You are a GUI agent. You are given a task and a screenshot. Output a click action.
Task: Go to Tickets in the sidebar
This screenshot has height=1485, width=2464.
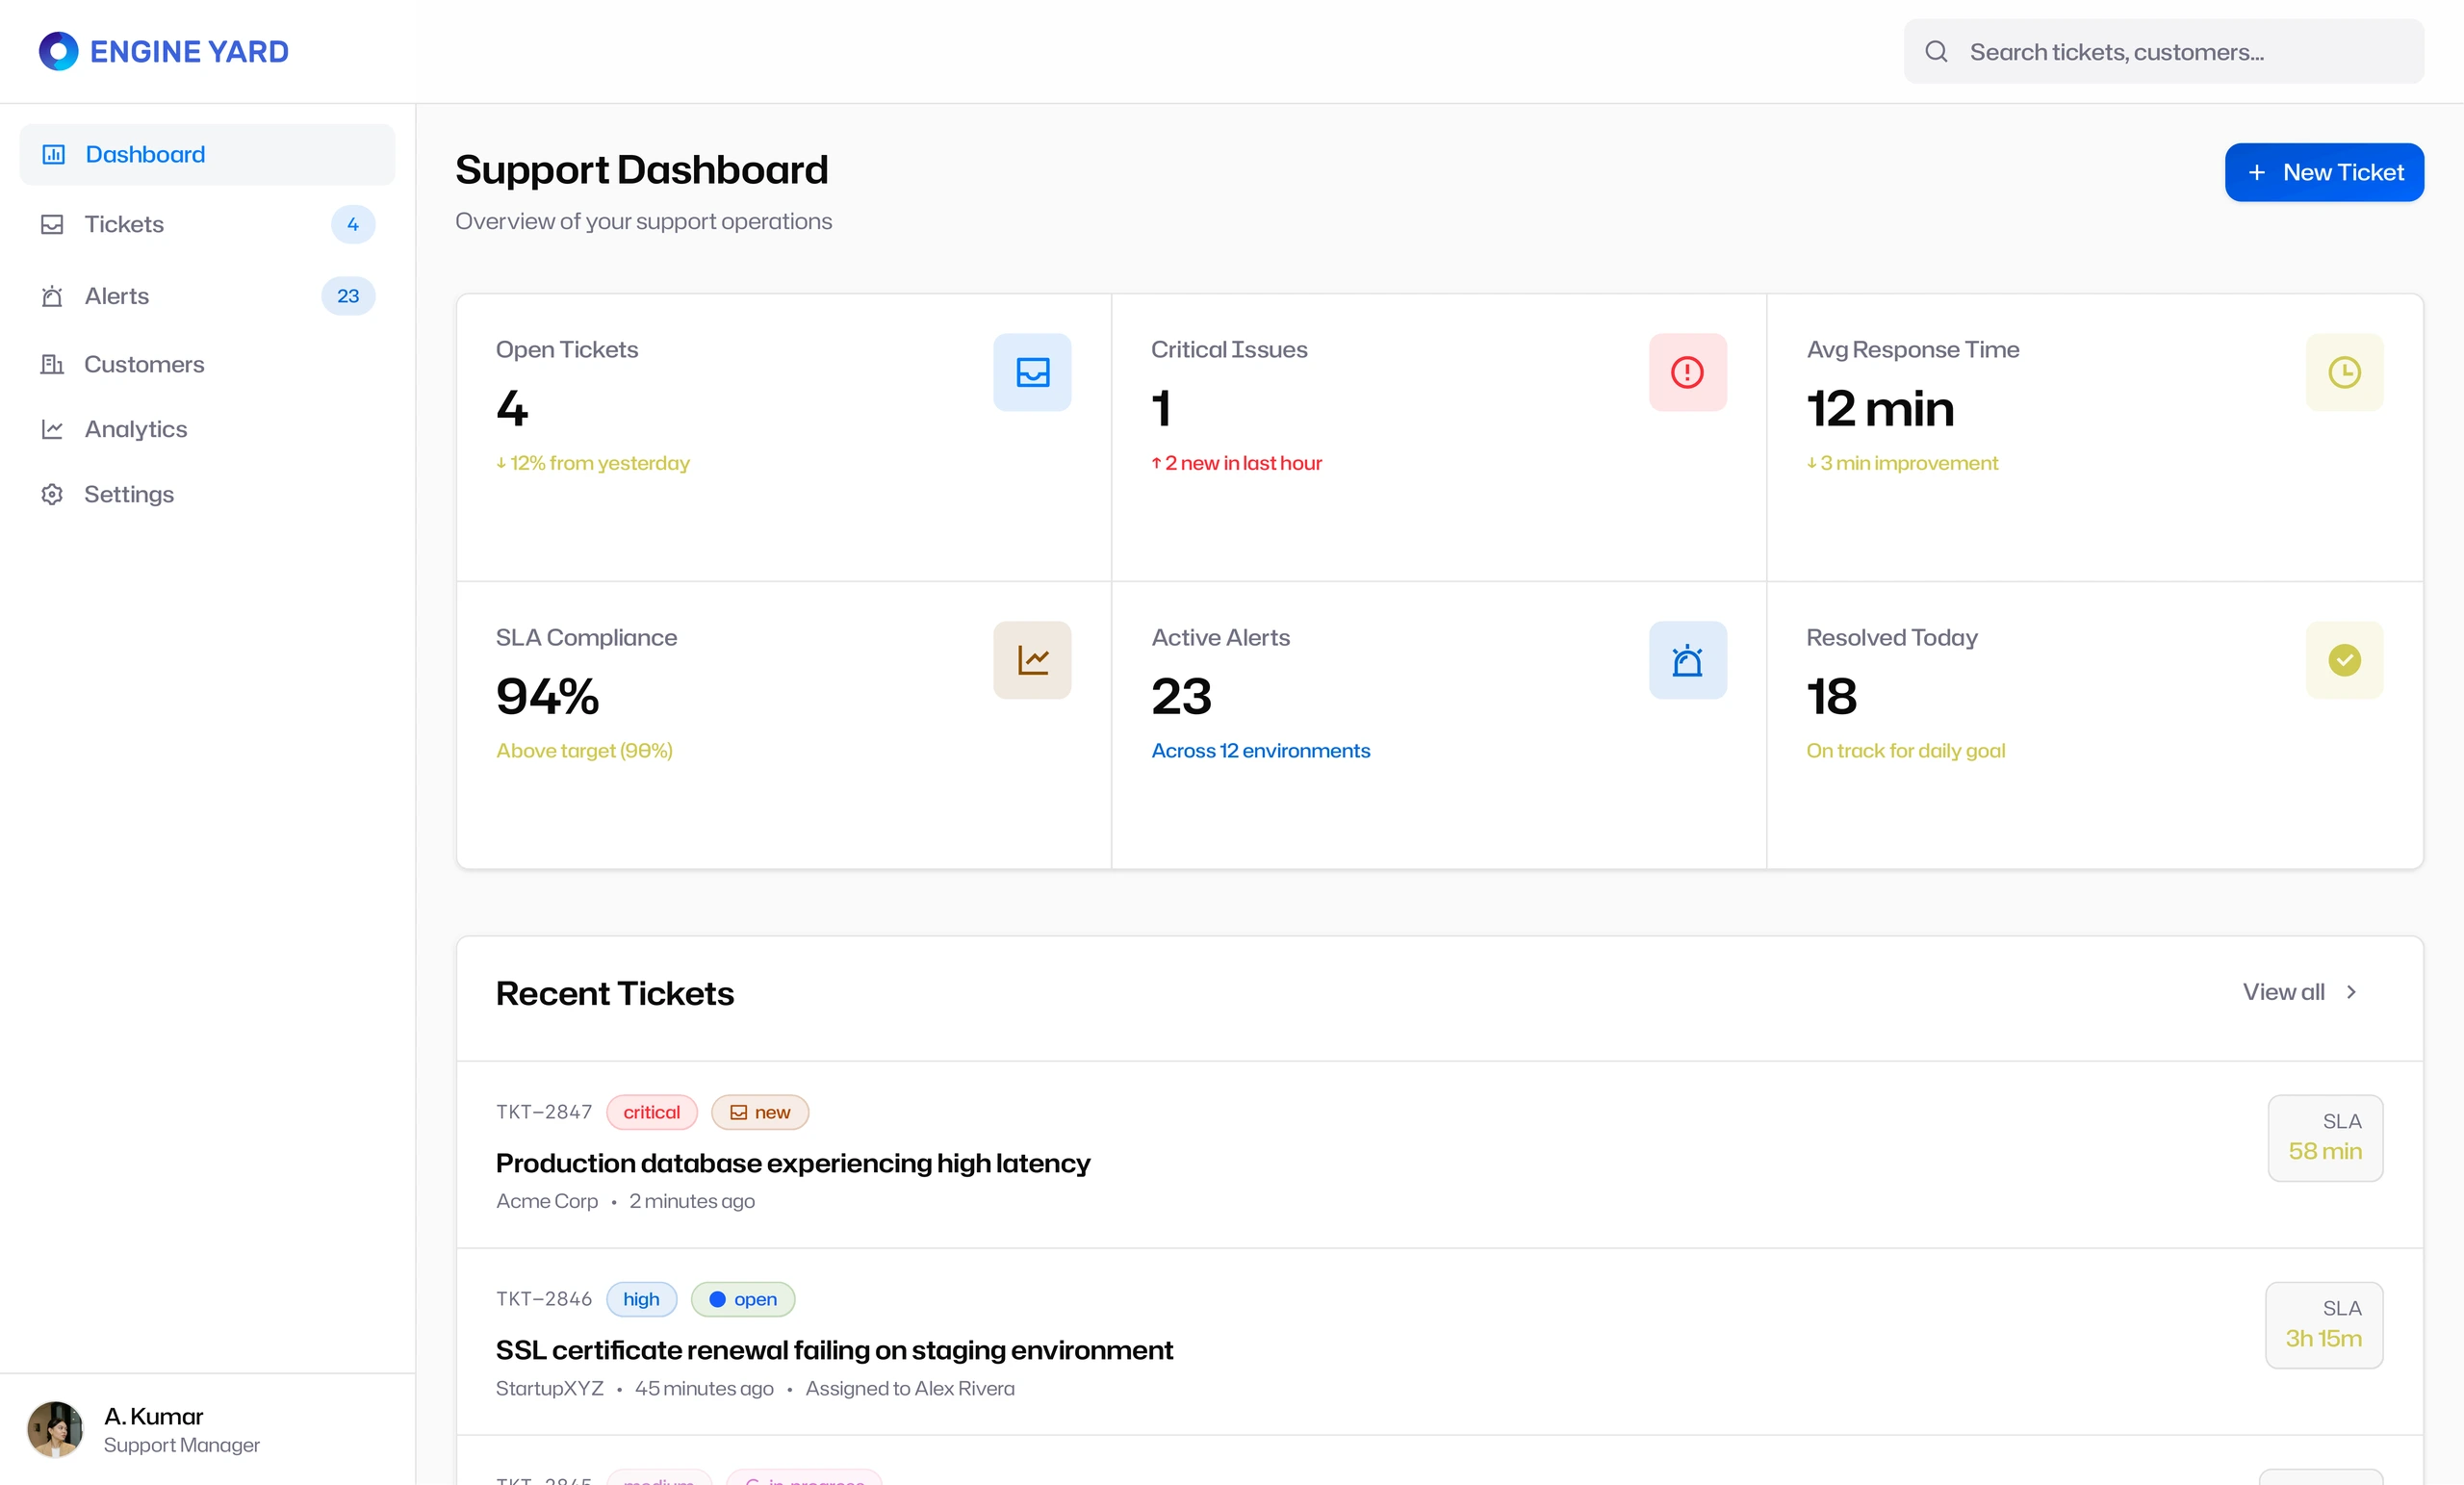[x=207, y=224]
